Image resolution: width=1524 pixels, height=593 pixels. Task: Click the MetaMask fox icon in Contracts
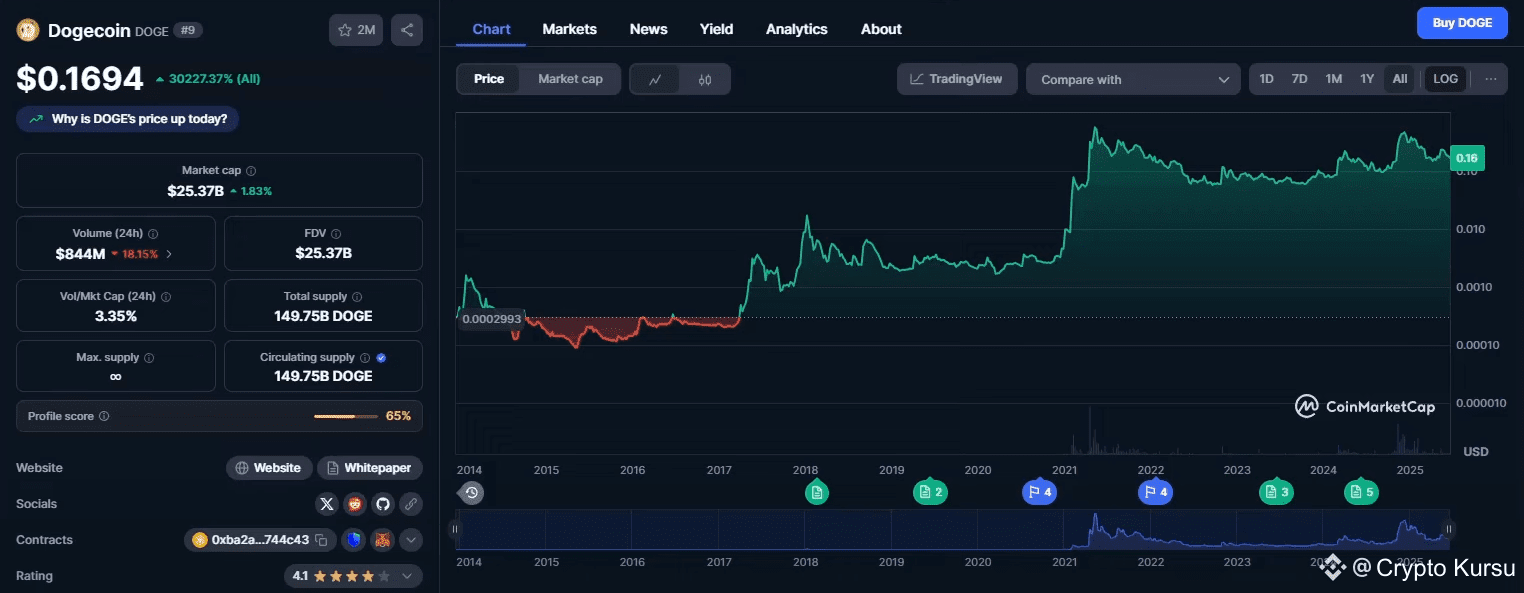pos(383,540)
